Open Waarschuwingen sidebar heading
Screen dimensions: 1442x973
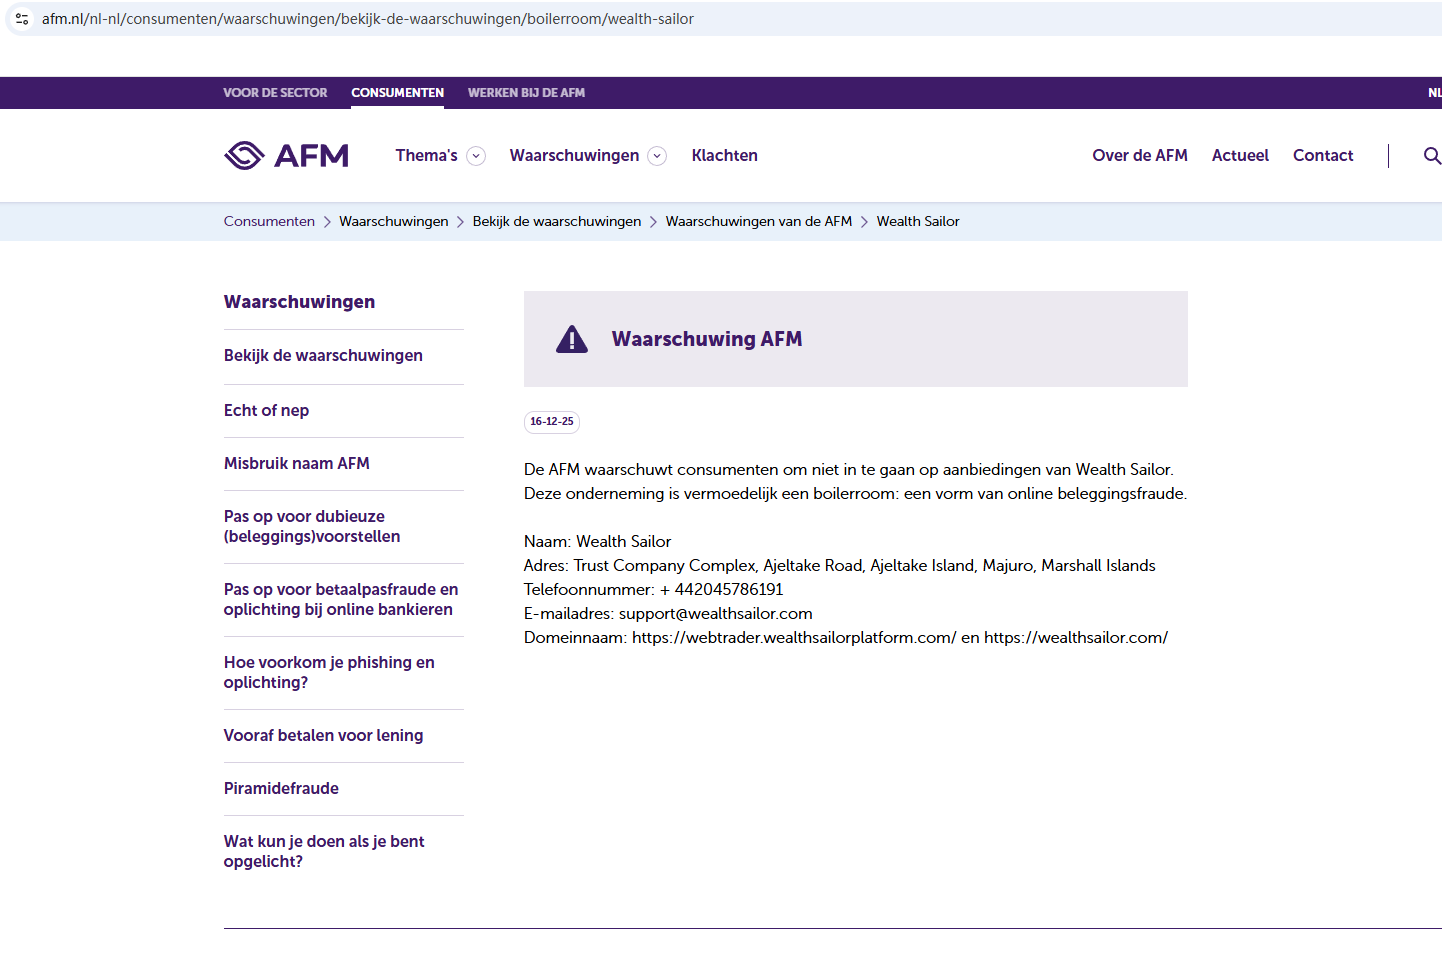point(300,302)
